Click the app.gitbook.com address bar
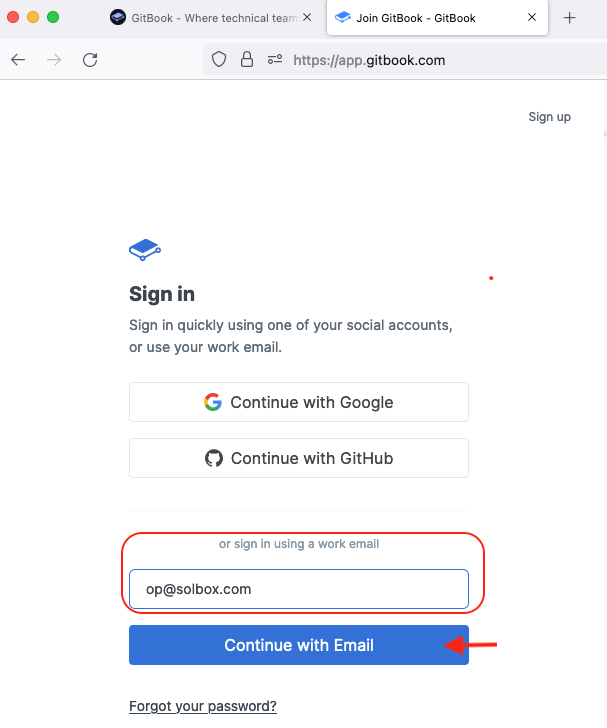The width and height of the screenshot is (607, 728). (400, 60)
